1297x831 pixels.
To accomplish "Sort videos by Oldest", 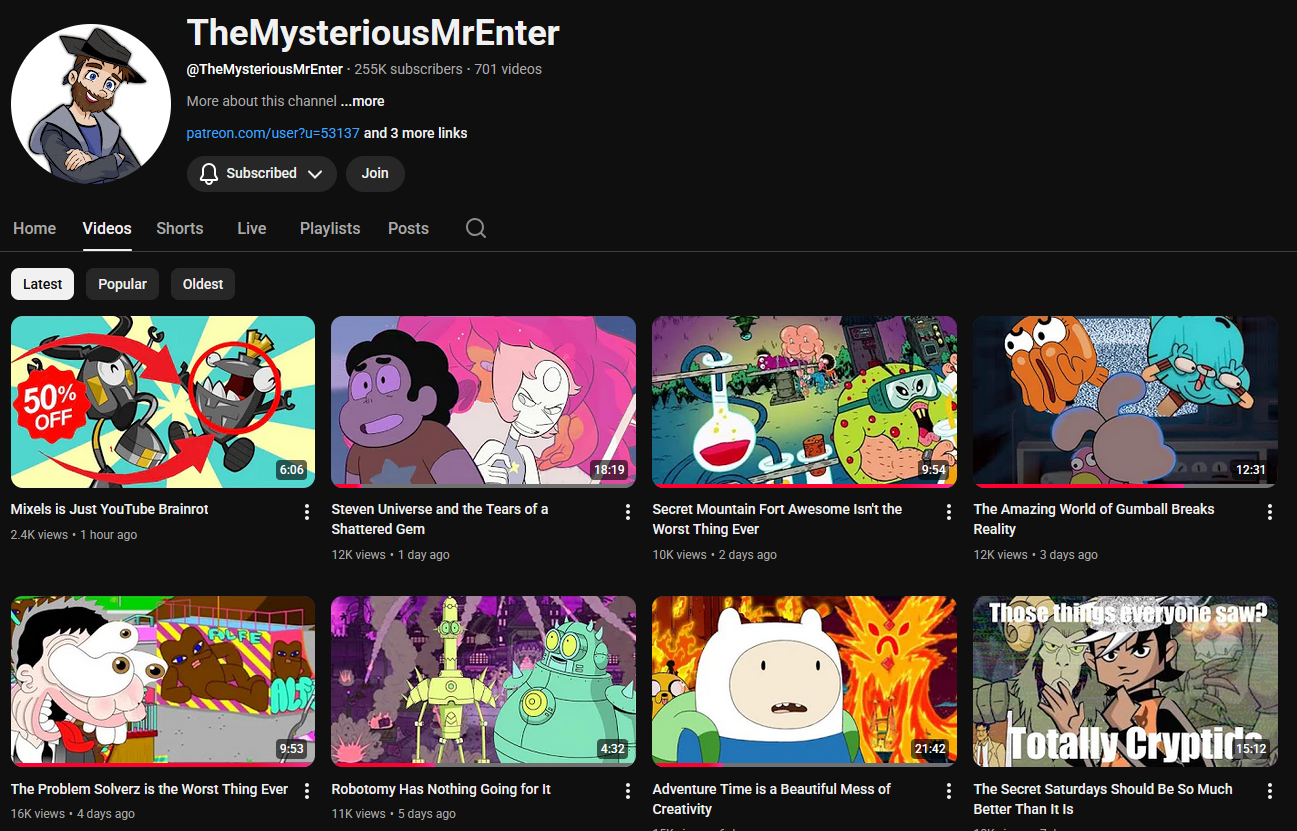I will pyautogui.click(x=203, y=284).
